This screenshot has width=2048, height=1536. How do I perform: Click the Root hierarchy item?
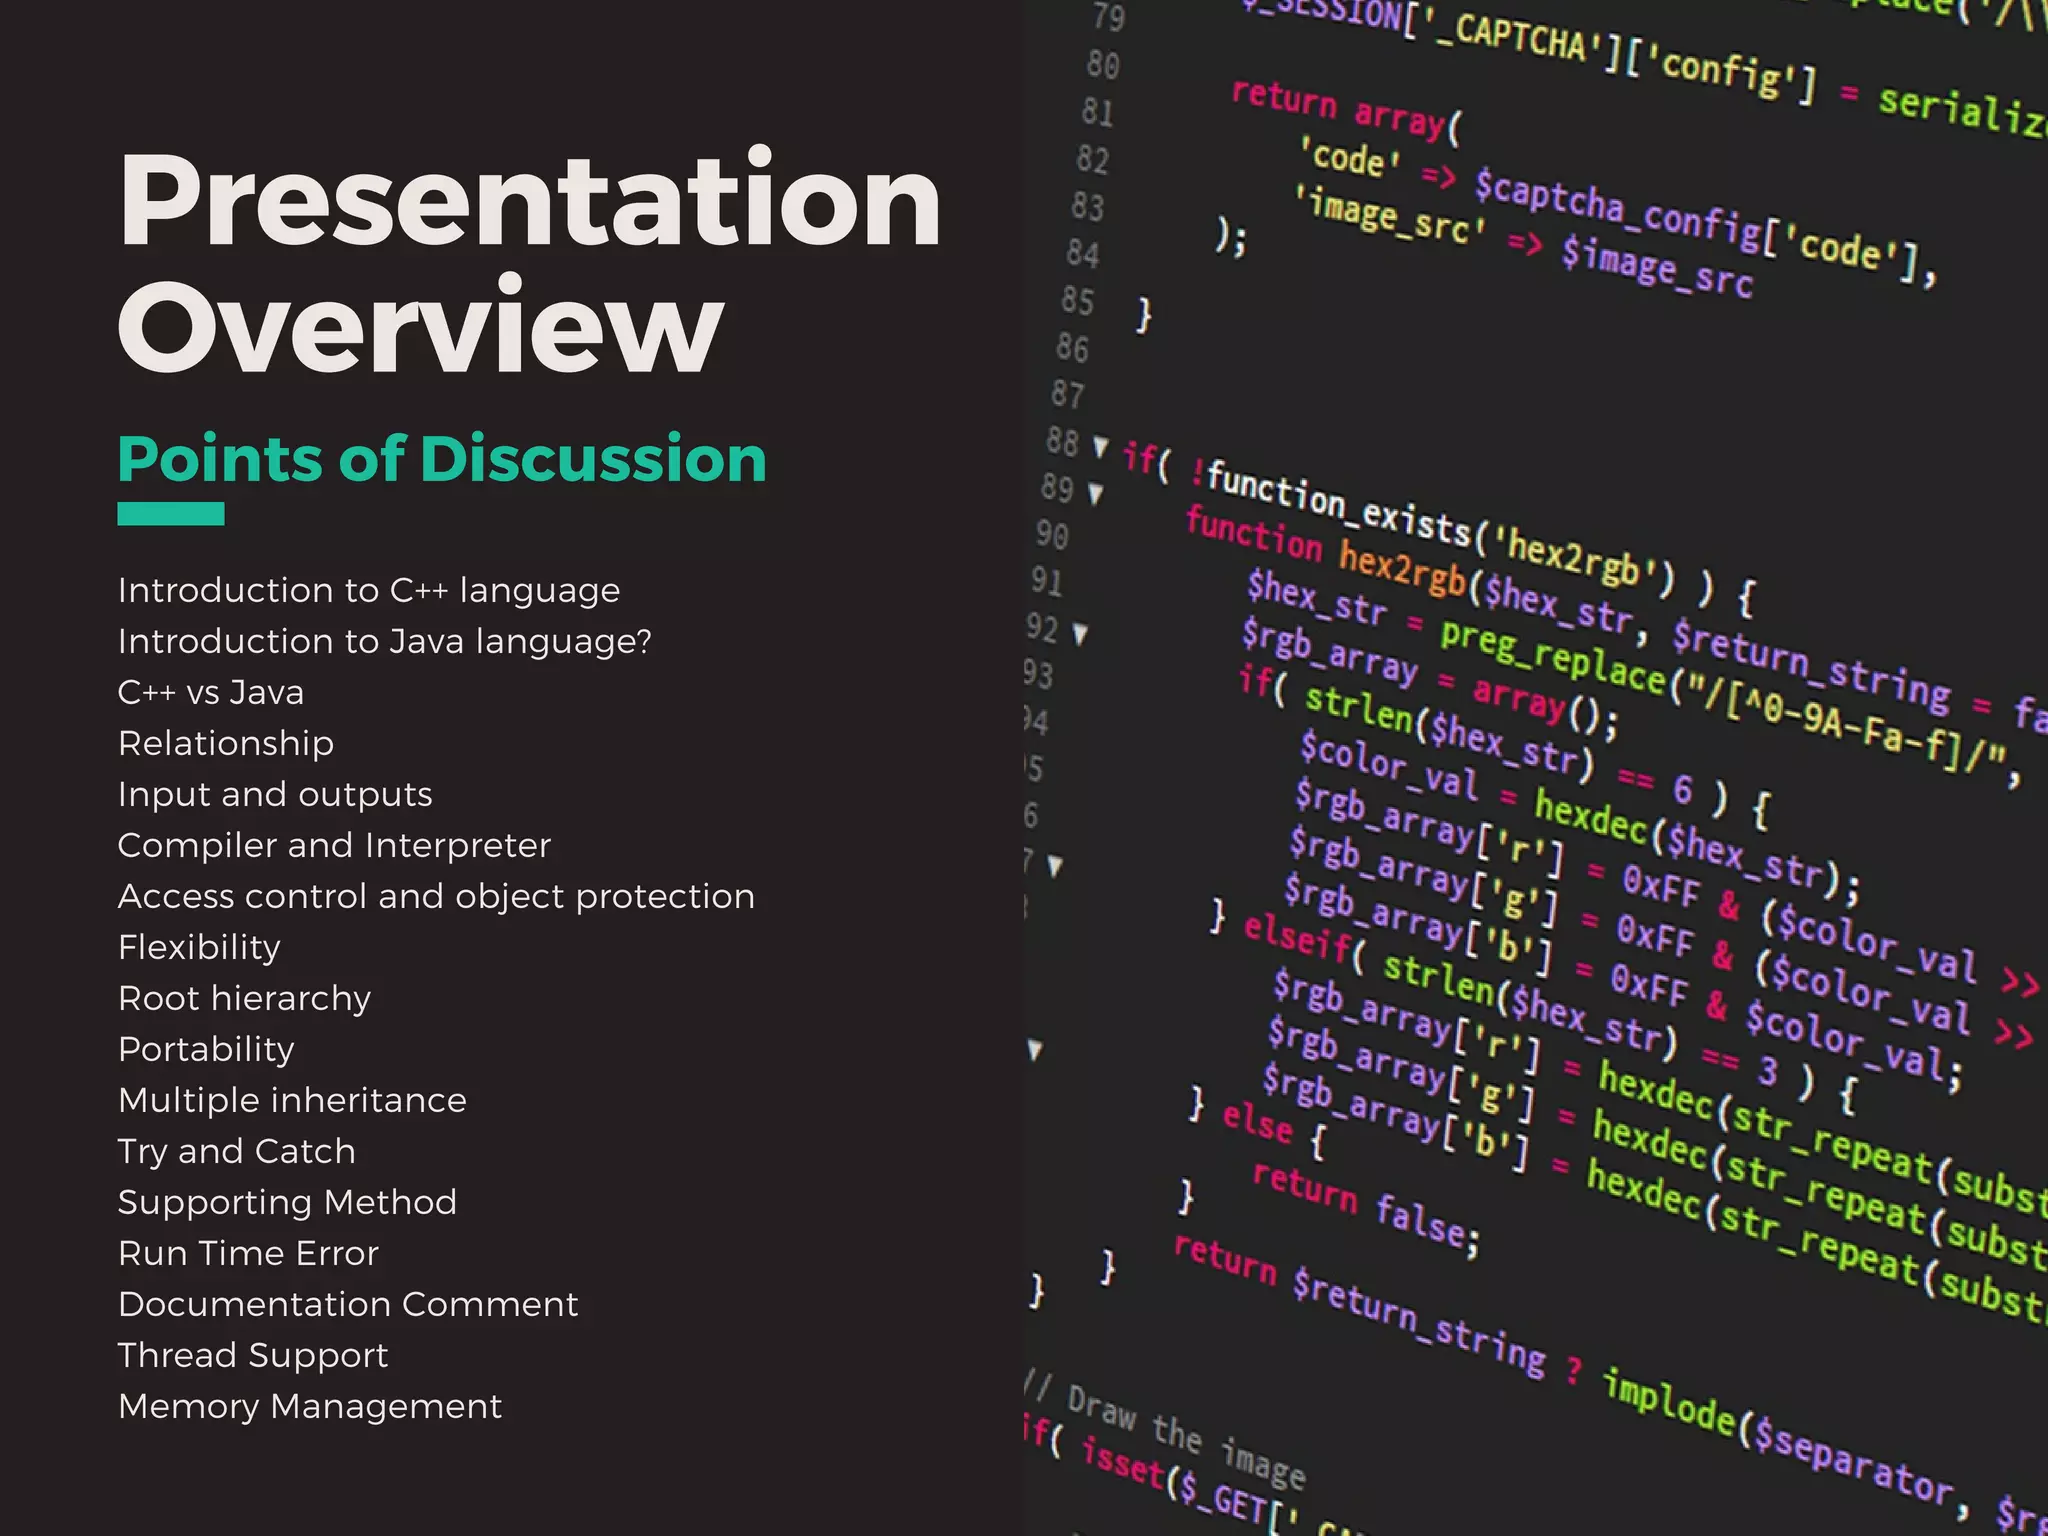coord(244,998)
